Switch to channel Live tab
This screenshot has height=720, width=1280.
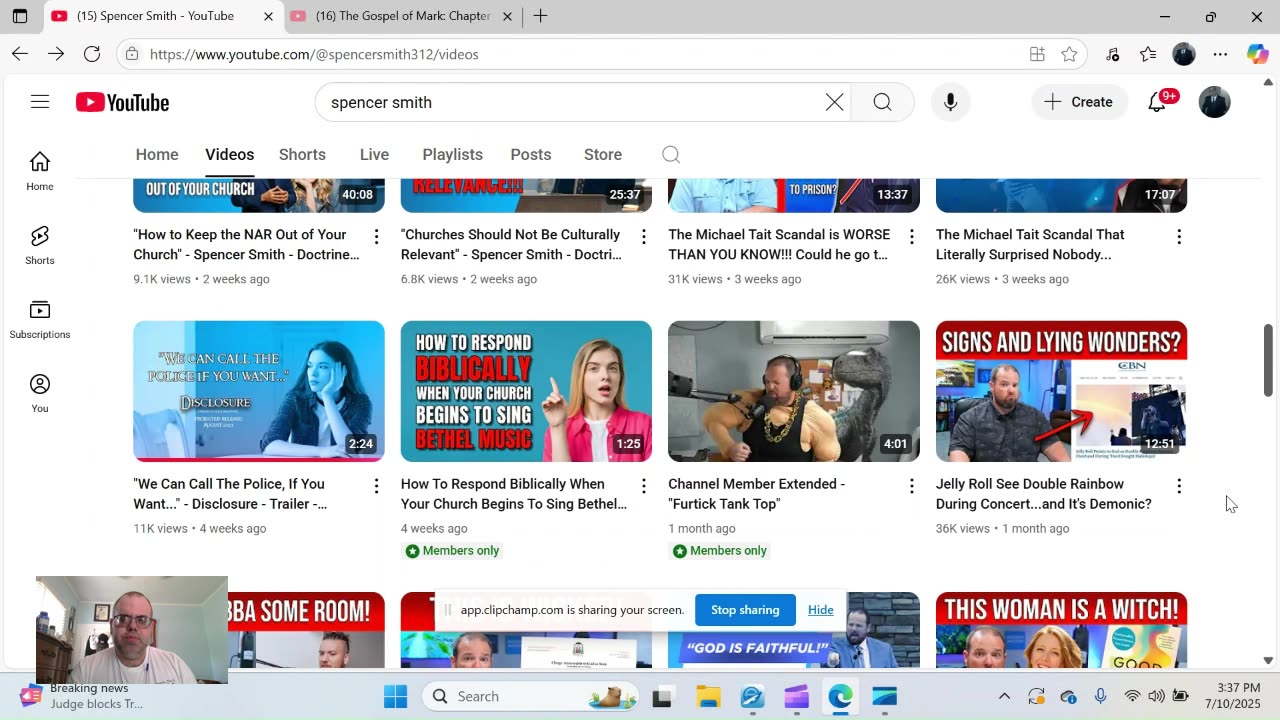coord(374,154)
